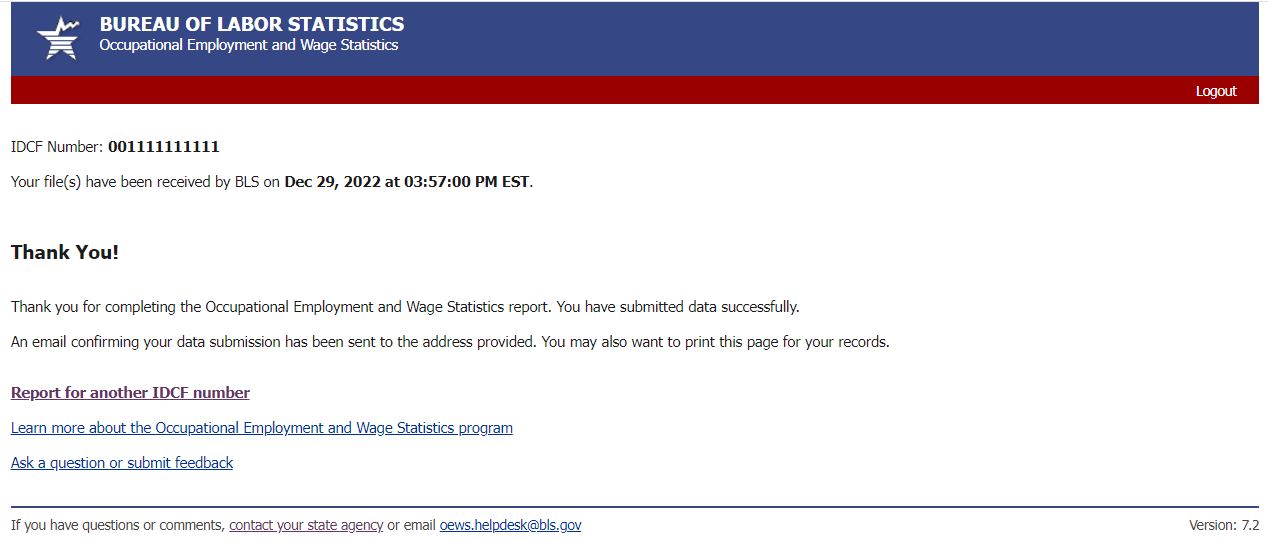Screen dimensions: 1268x543
Task: Open the Learn more about OEWS program link
Action: pos(261,428)
